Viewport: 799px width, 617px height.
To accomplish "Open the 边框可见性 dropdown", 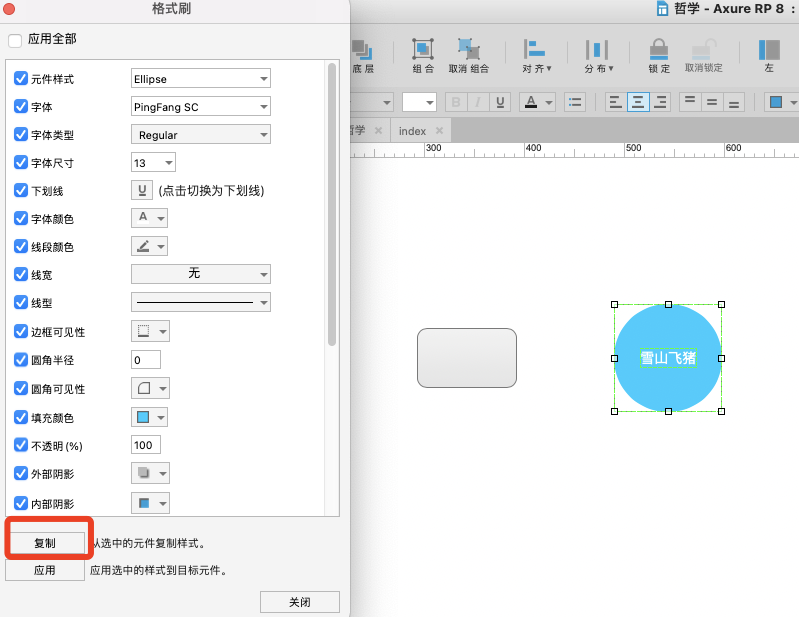I will click(150, 331).
